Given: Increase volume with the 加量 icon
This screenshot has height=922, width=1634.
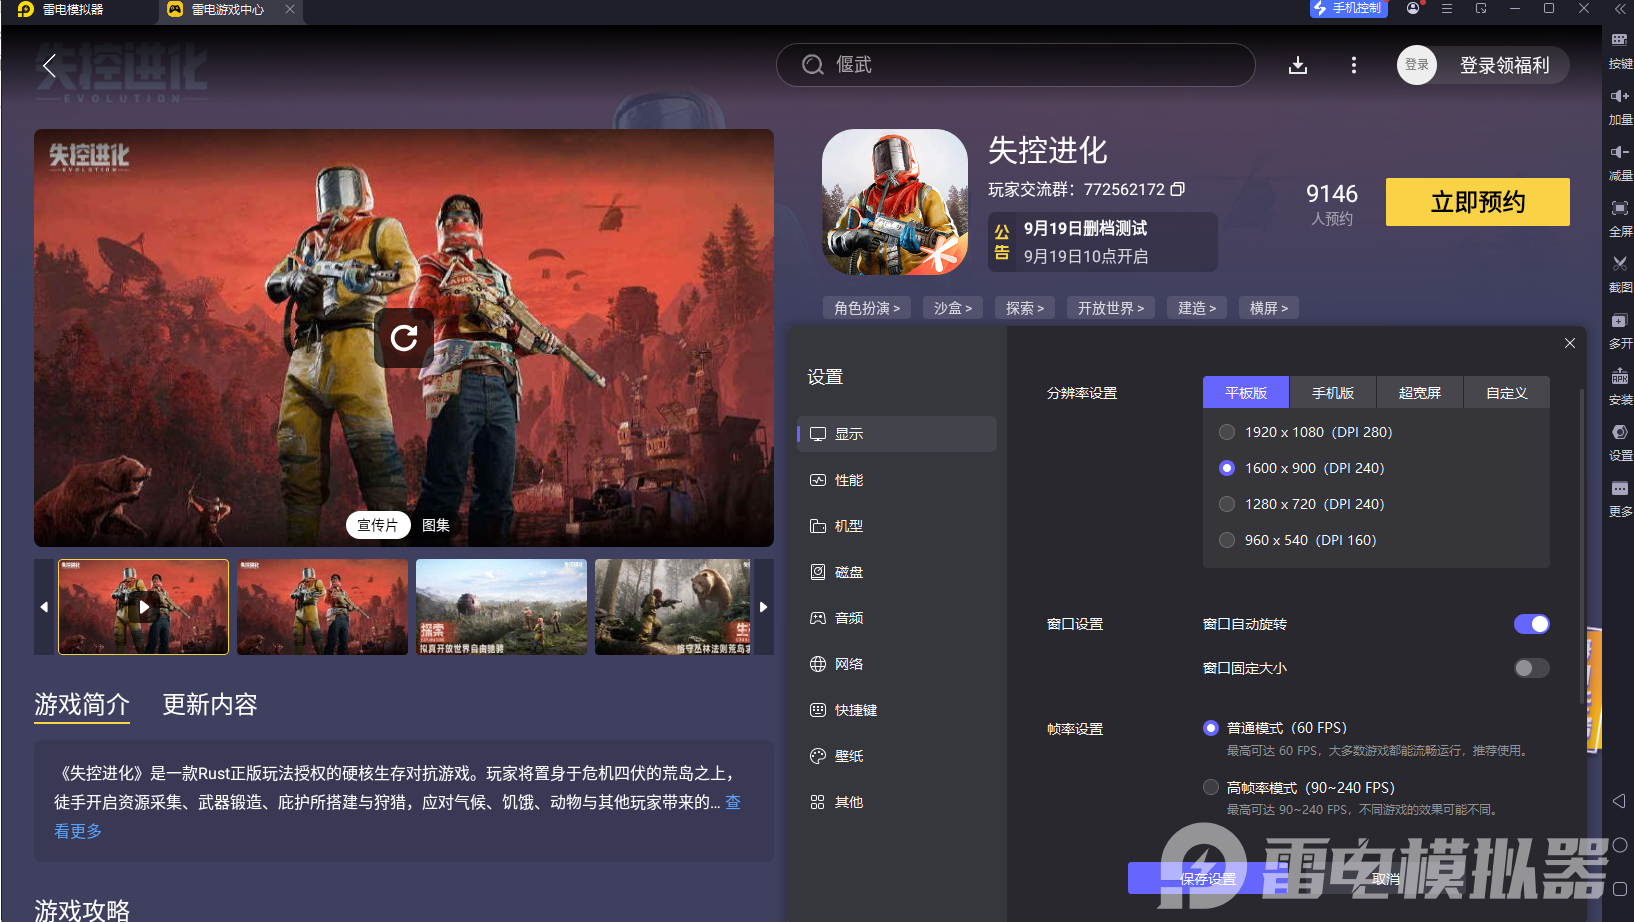Looking at the screenshot, I should pyautogui.click(x=1620, y=104).
